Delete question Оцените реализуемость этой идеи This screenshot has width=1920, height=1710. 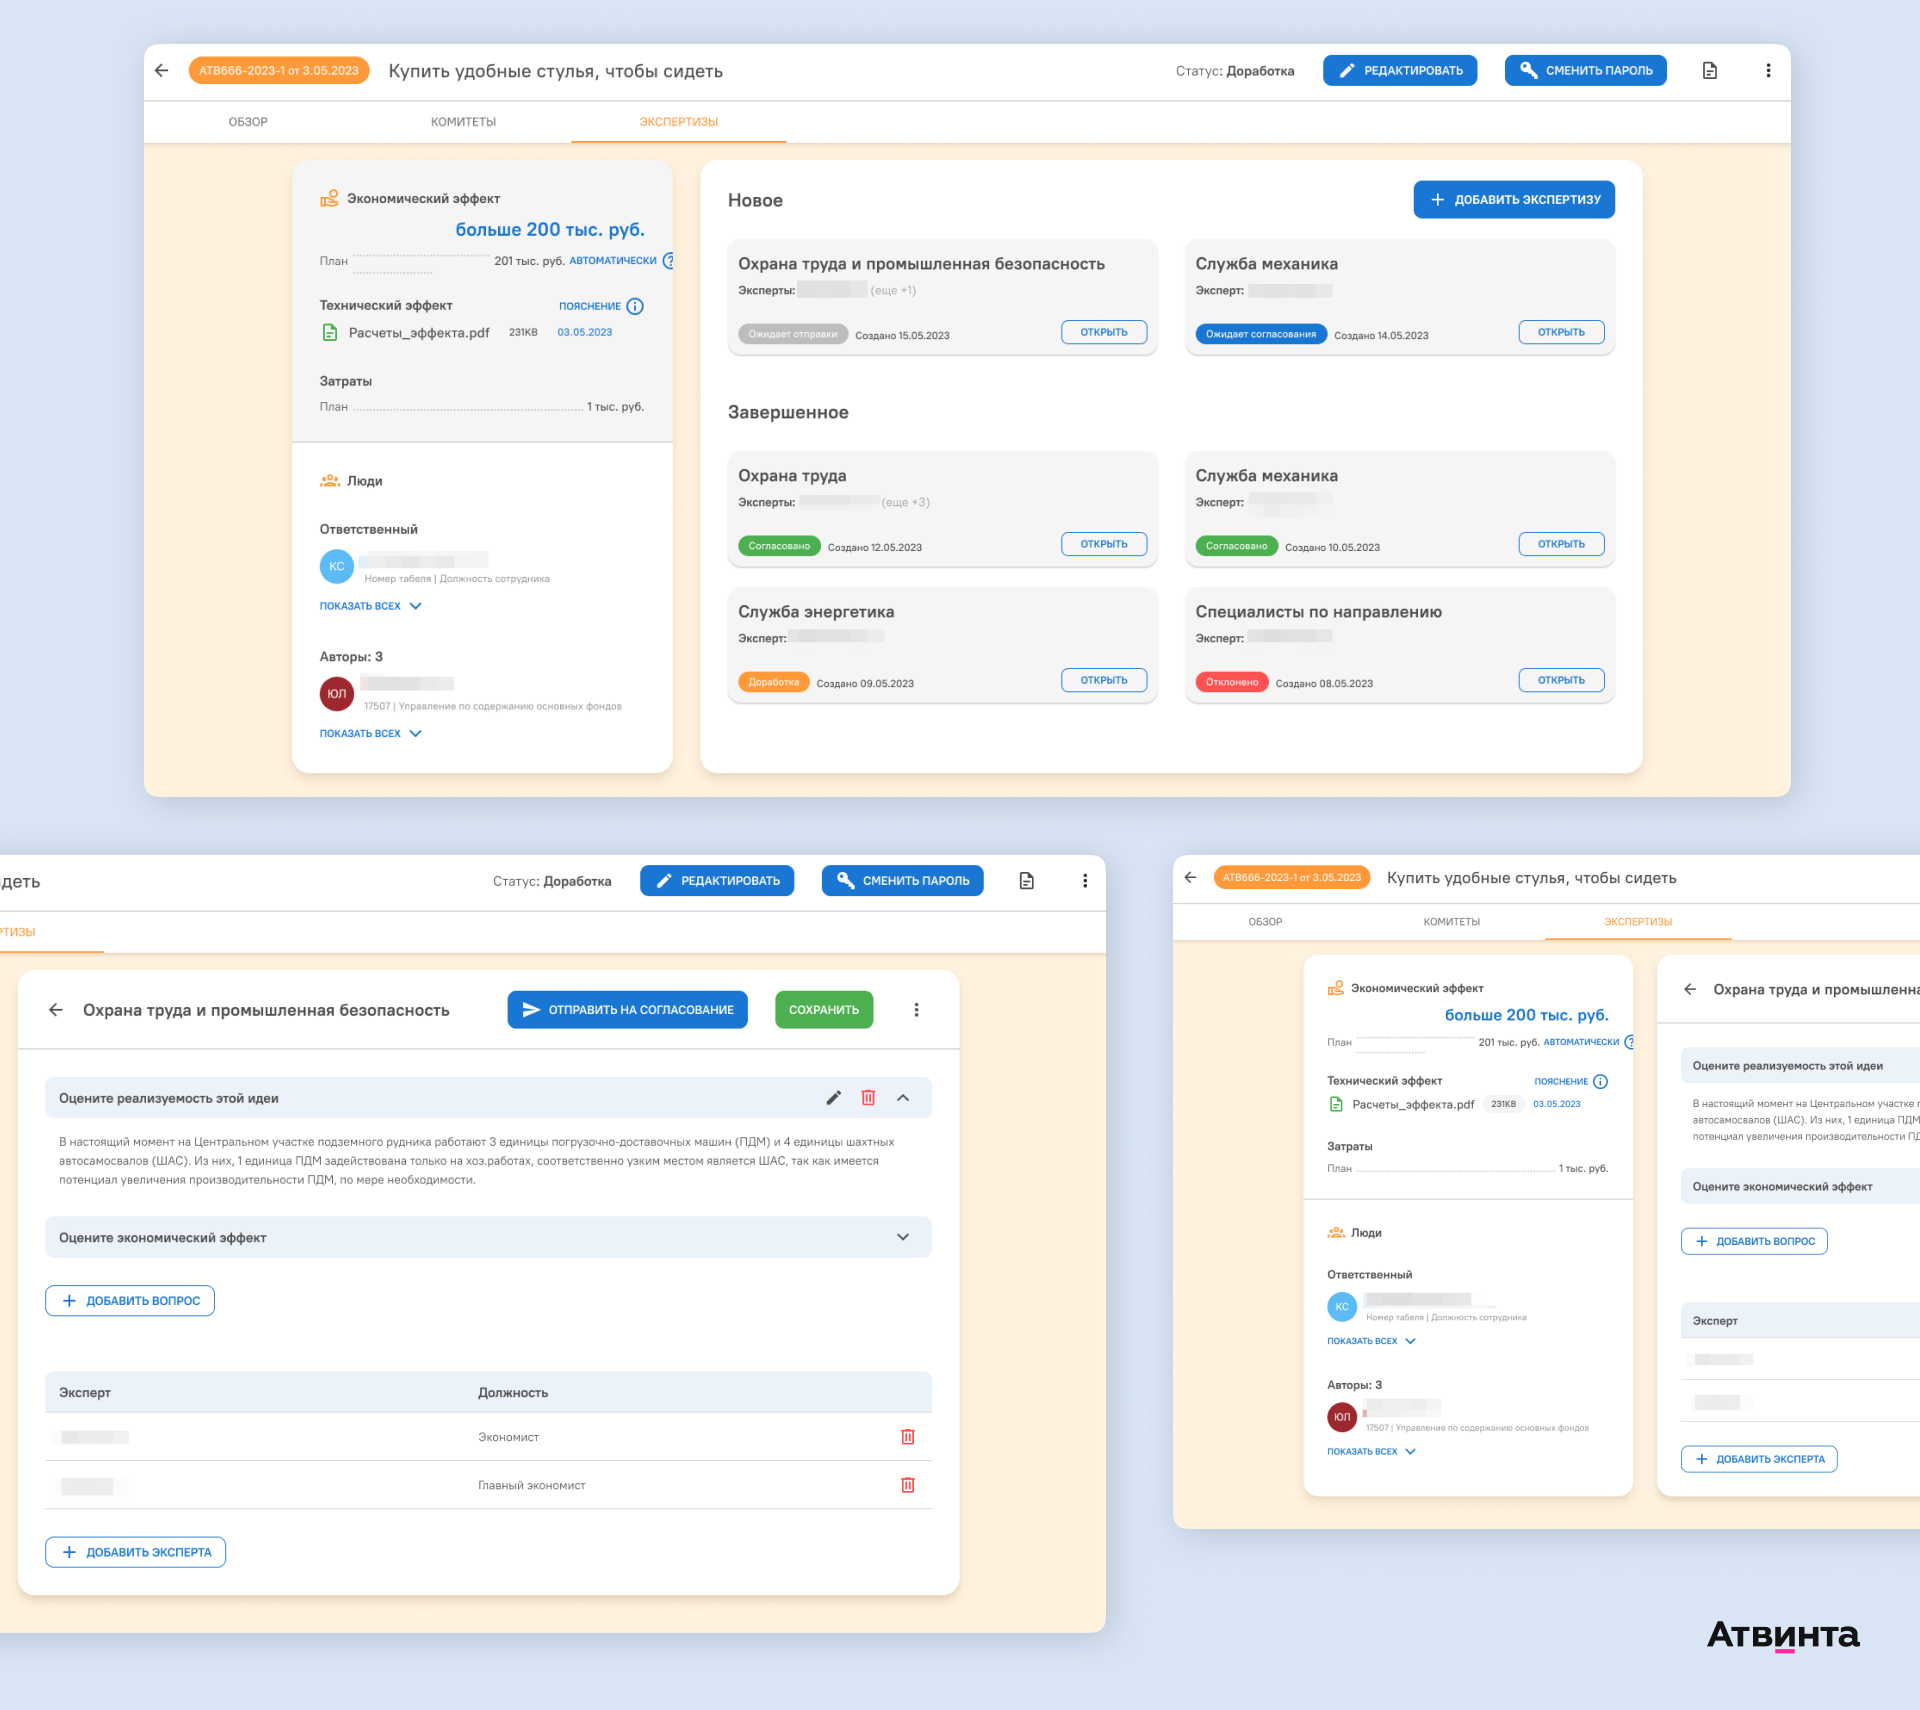click(x=868, y=1098)
